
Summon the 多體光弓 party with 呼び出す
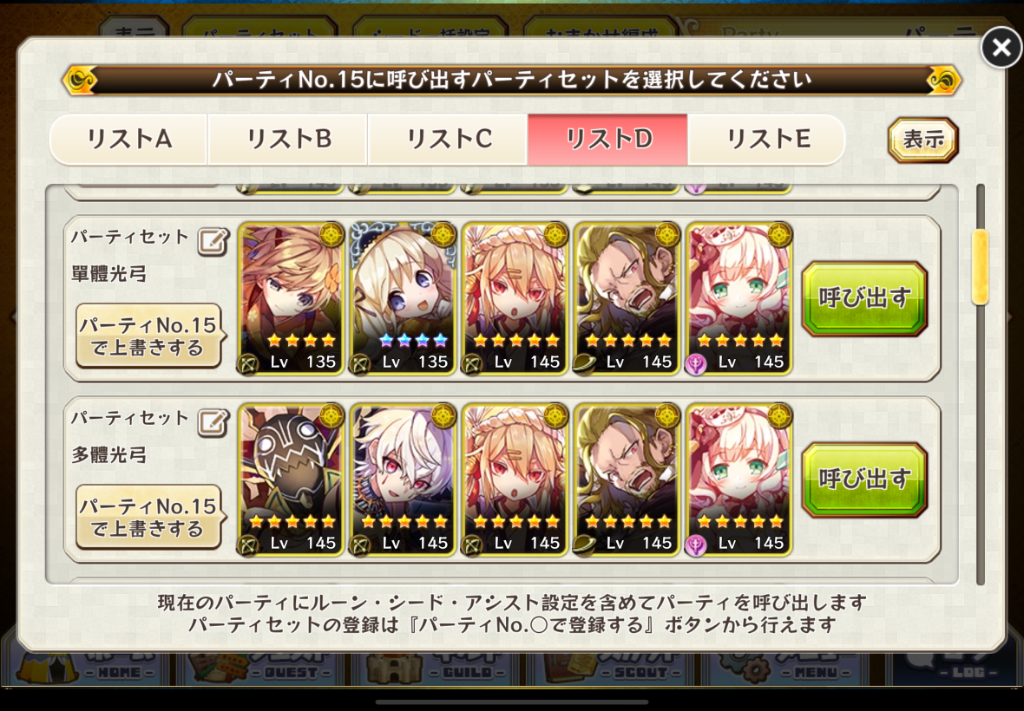(x=864, y=480)
